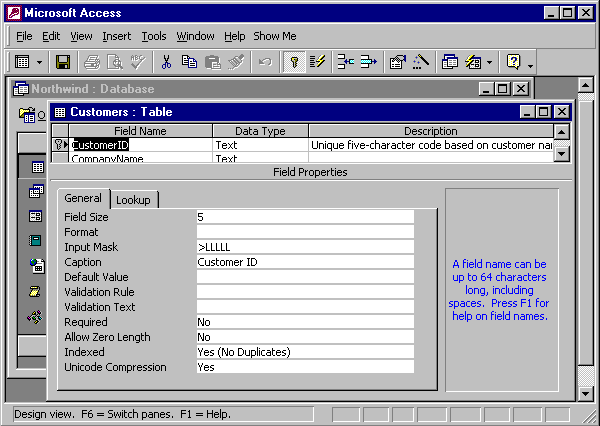This screenshot has height=426, width=600.
Task: Click the Datasheet View toolbar button
Action: pos(22,62)
